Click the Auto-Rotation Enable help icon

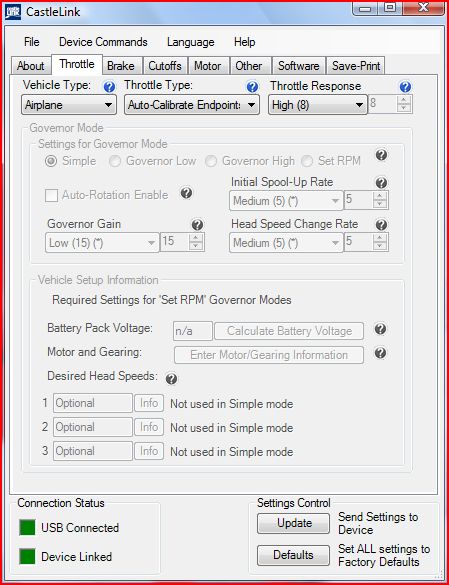tap(187, 193)
